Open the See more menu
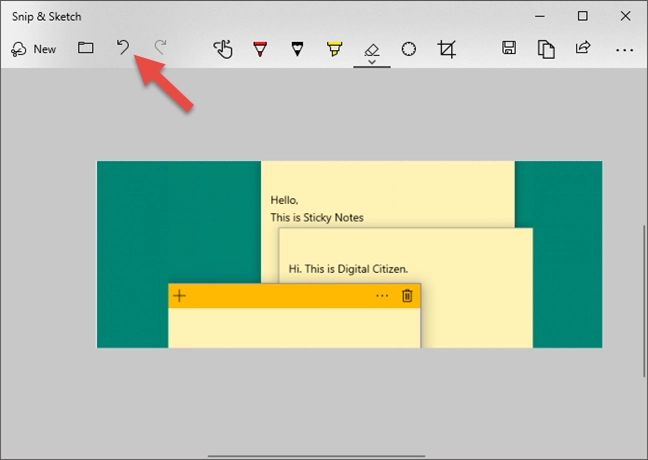This screenshot has width=648, height=460. click(x=624, y=50)
